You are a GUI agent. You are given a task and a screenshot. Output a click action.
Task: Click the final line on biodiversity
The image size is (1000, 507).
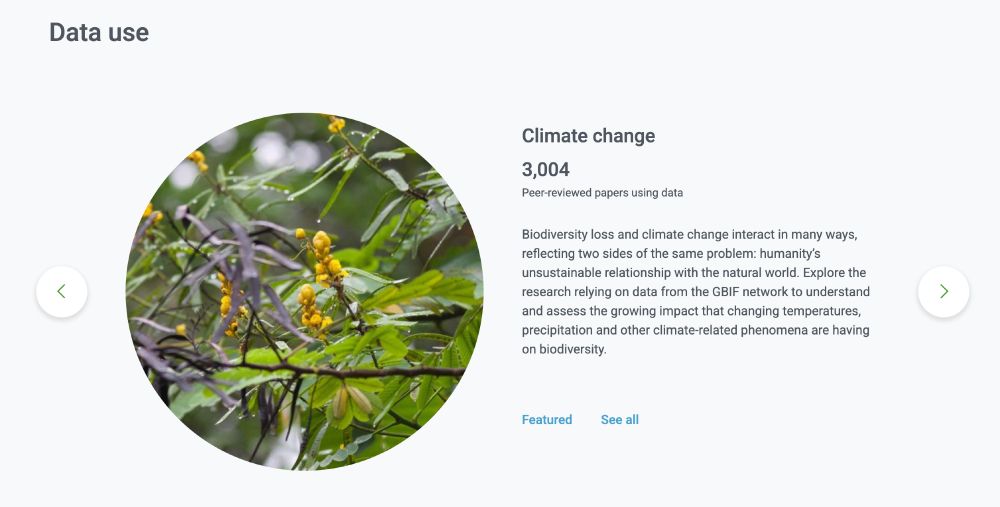click(564, 349)
